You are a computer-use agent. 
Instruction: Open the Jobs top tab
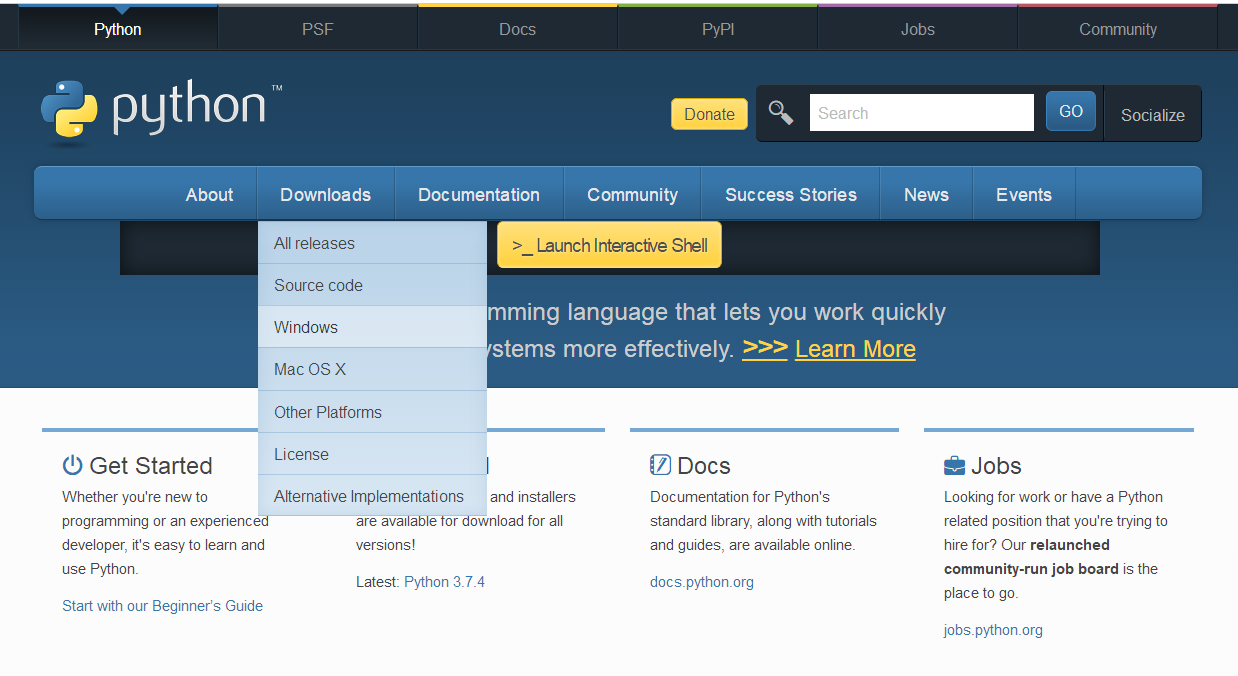tap(918, 28)
